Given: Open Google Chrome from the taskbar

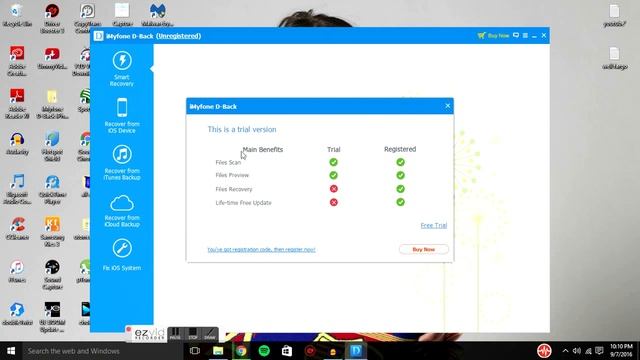Looking at the screenshot, I should (241, 351).
